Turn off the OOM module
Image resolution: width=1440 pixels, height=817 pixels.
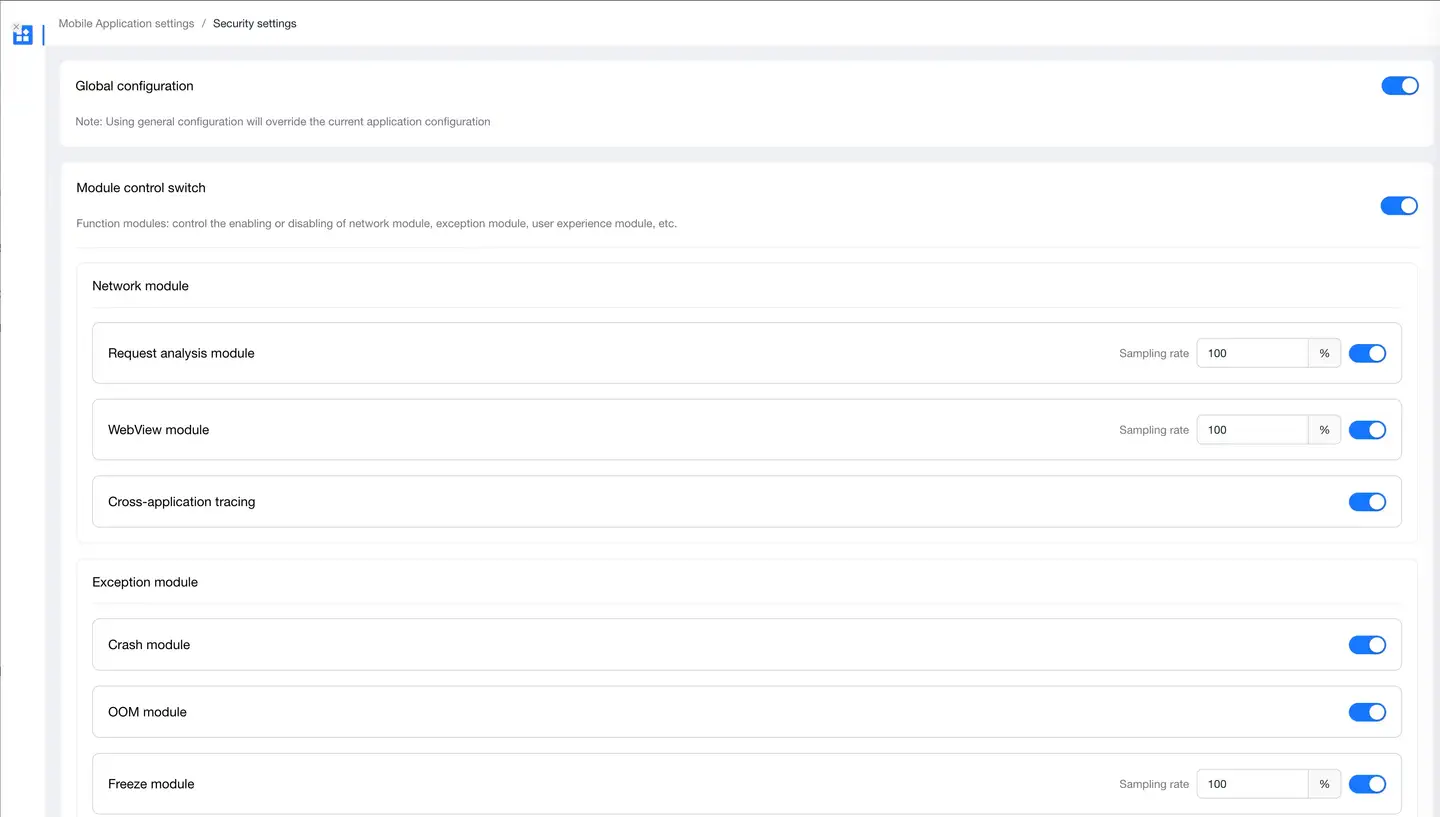[x=1366, y=712]
